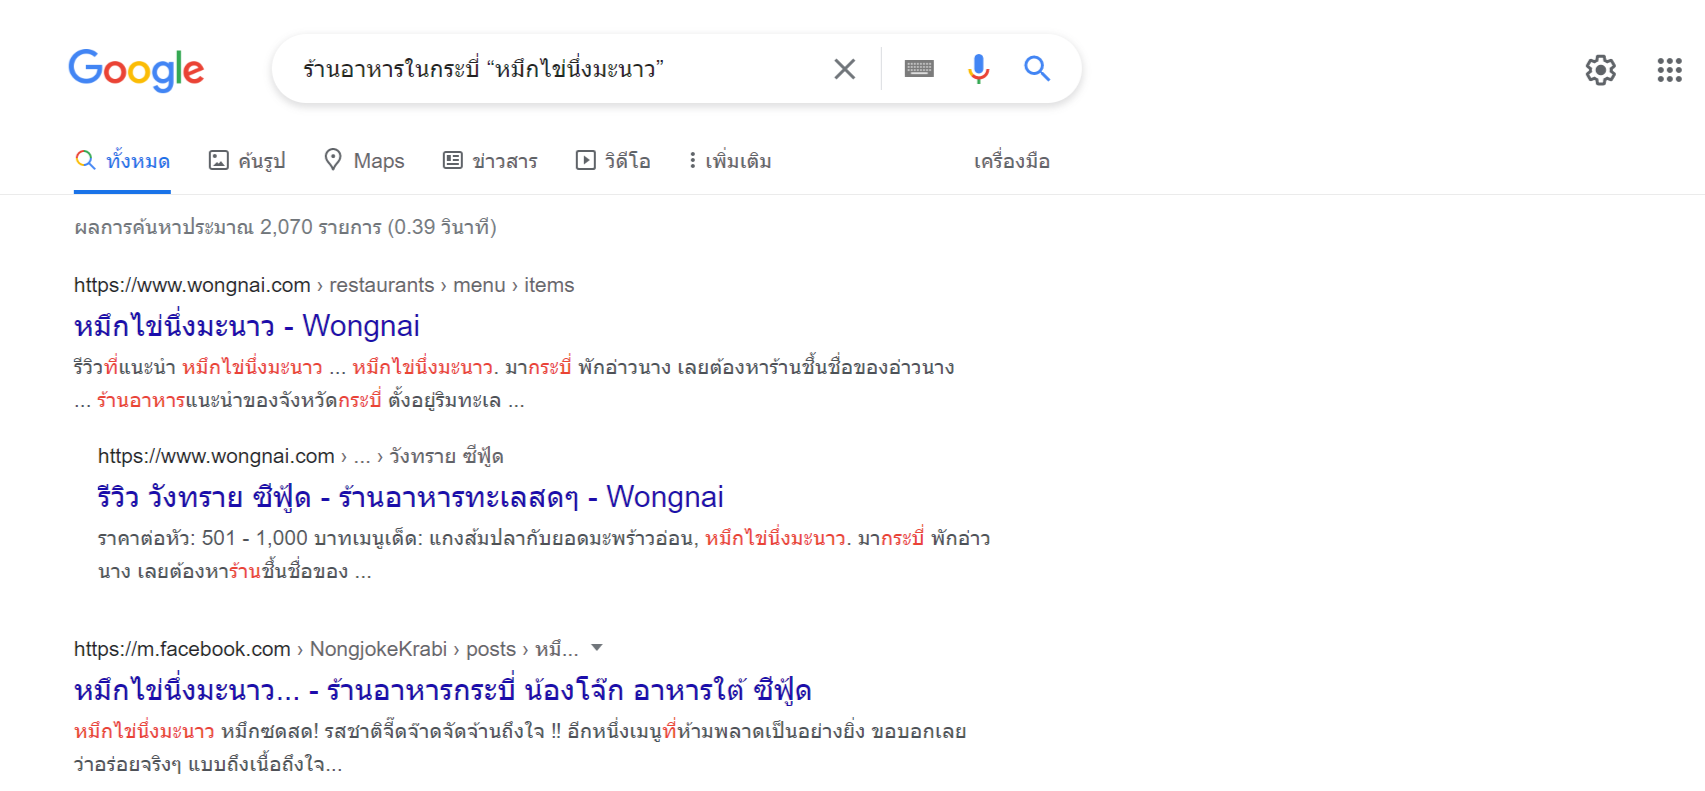Start voice search with microphone

coord(978,69)
